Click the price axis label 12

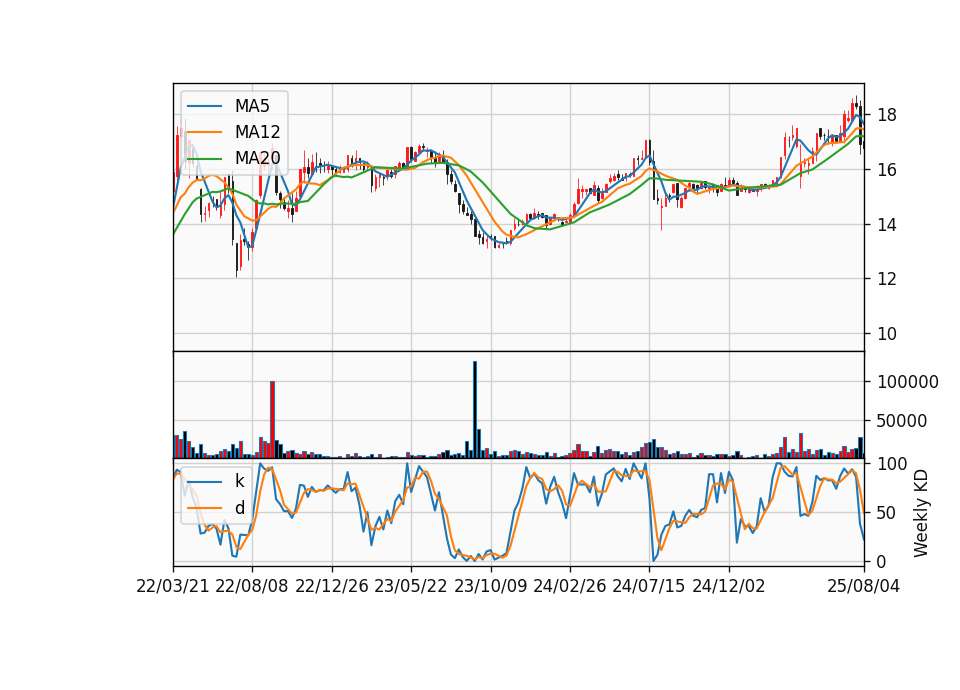click(x=887, y=279)
